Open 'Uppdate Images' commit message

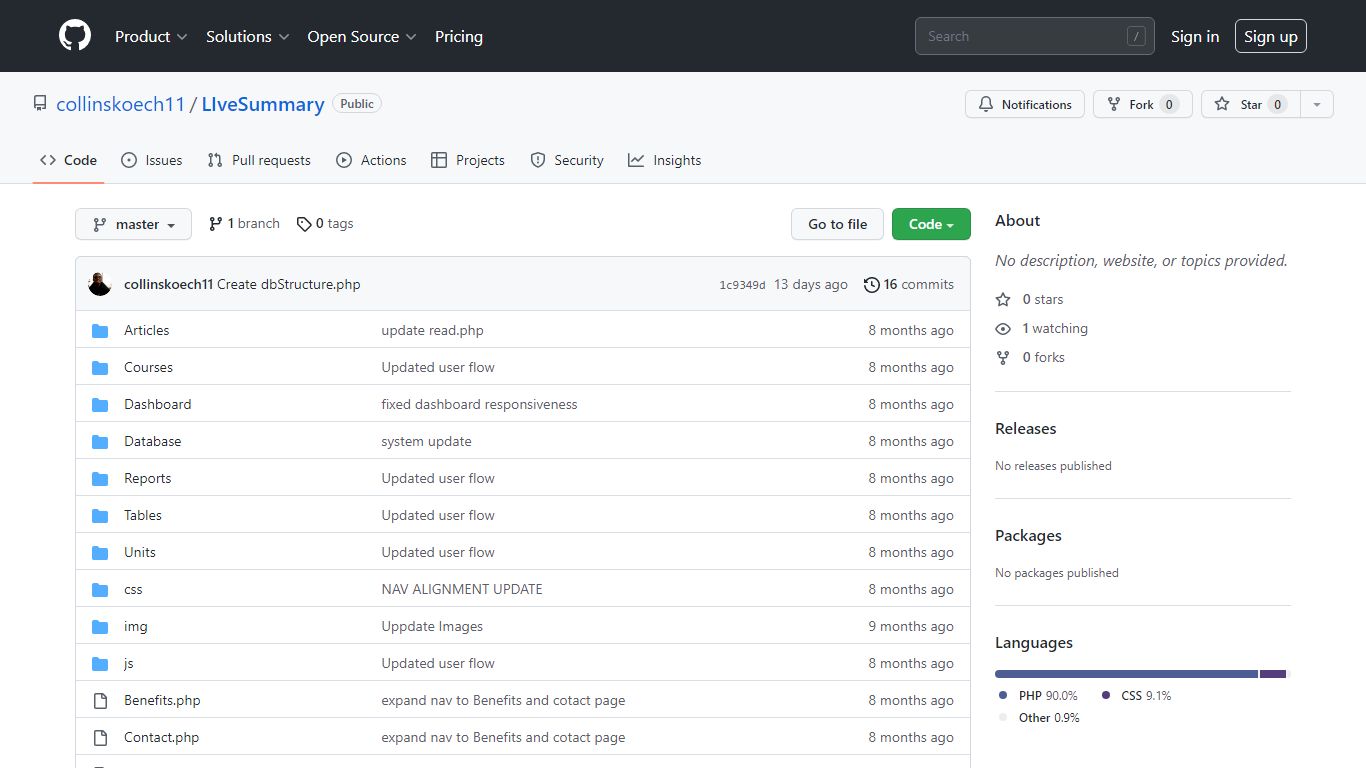point(432,626)
